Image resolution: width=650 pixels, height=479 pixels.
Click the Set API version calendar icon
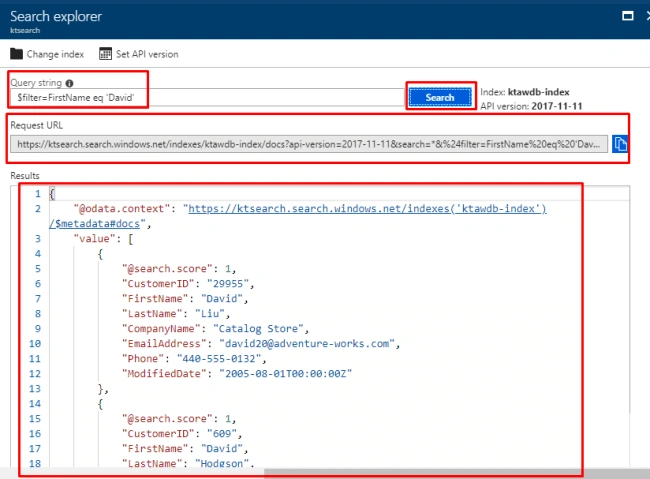105,54
